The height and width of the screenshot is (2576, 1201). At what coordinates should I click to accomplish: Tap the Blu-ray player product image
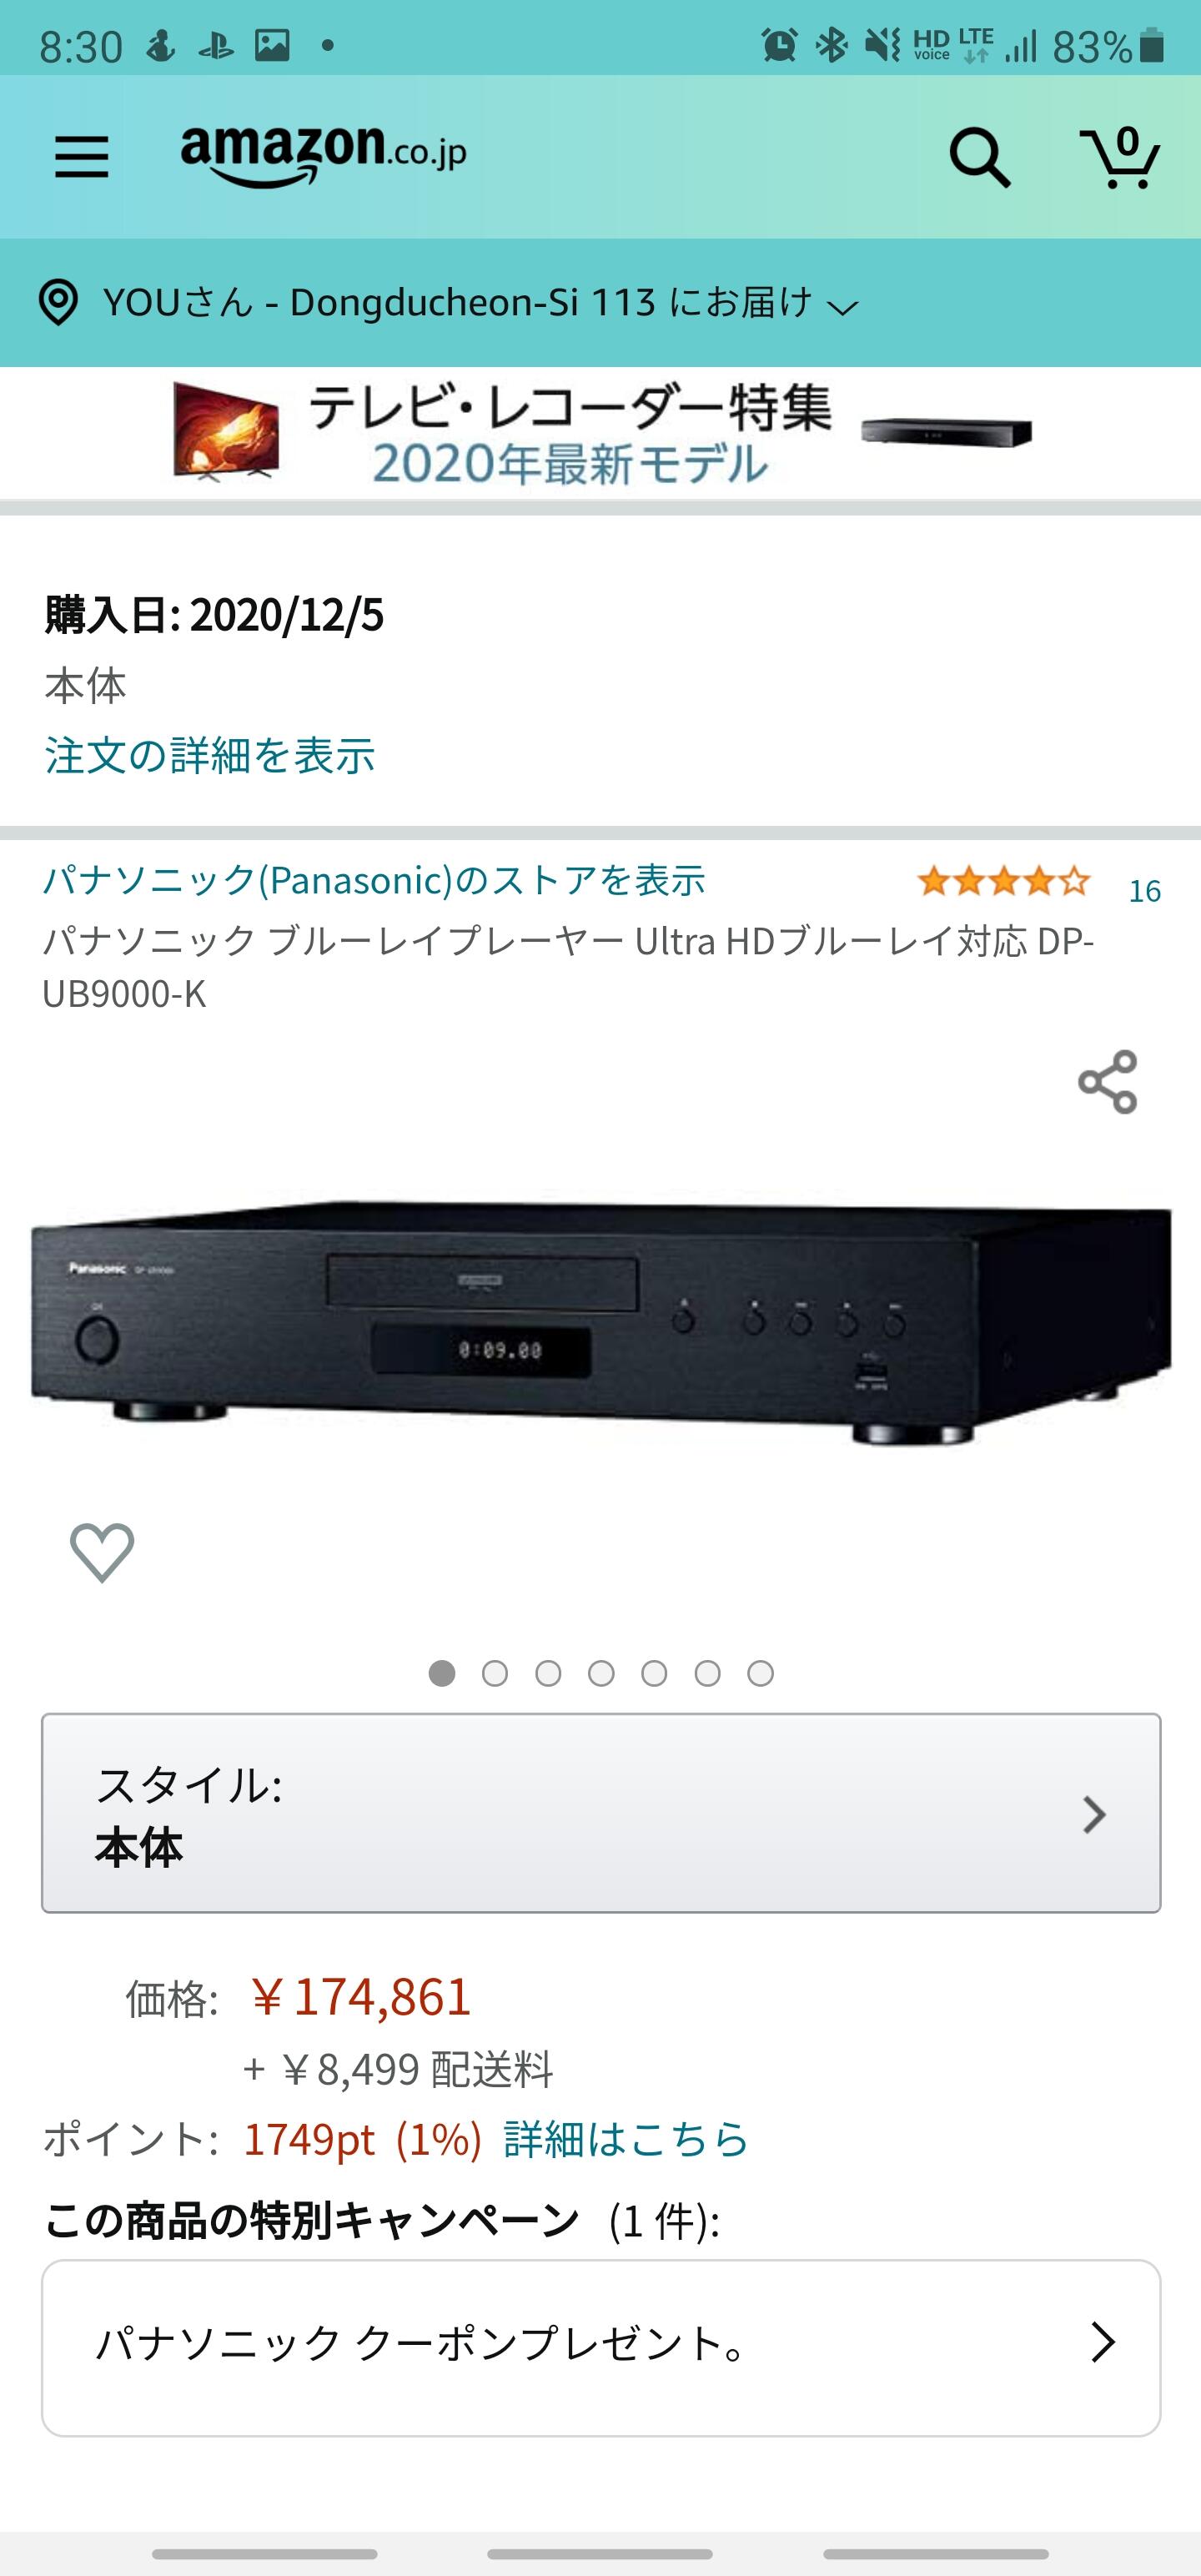click(601, 1322)
